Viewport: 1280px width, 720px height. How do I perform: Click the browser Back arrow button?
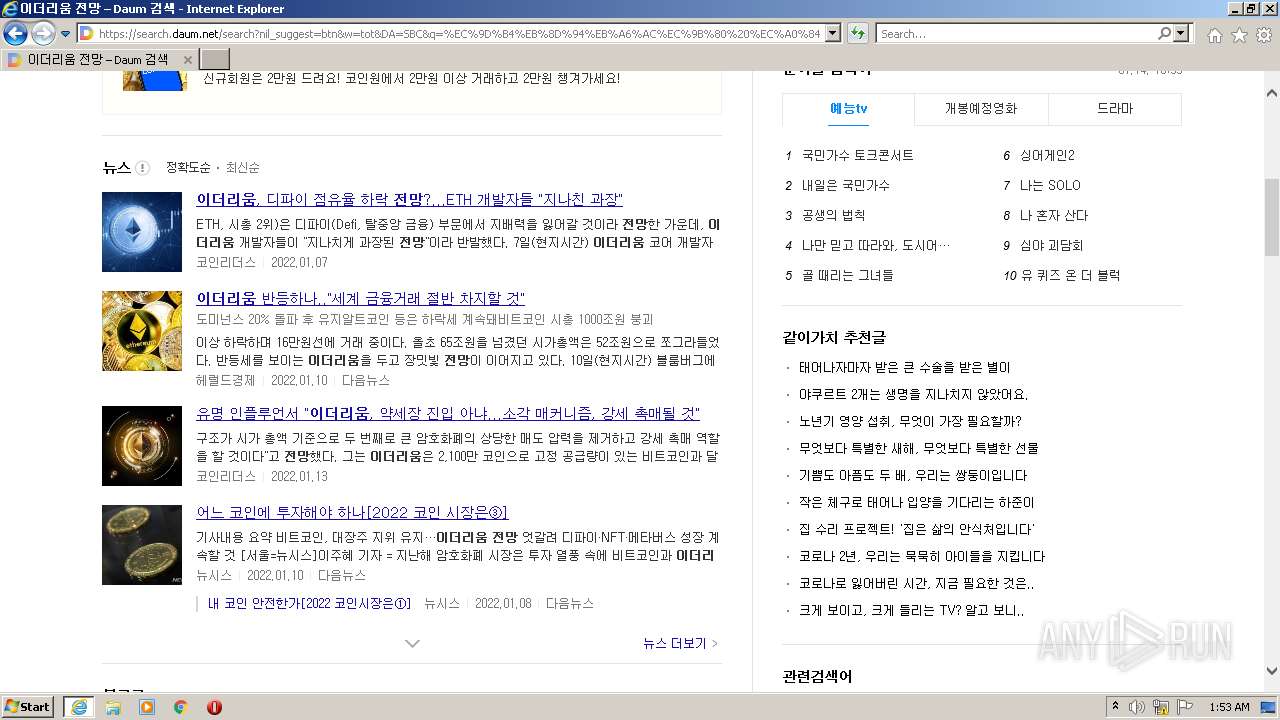[x=15, y=34]
